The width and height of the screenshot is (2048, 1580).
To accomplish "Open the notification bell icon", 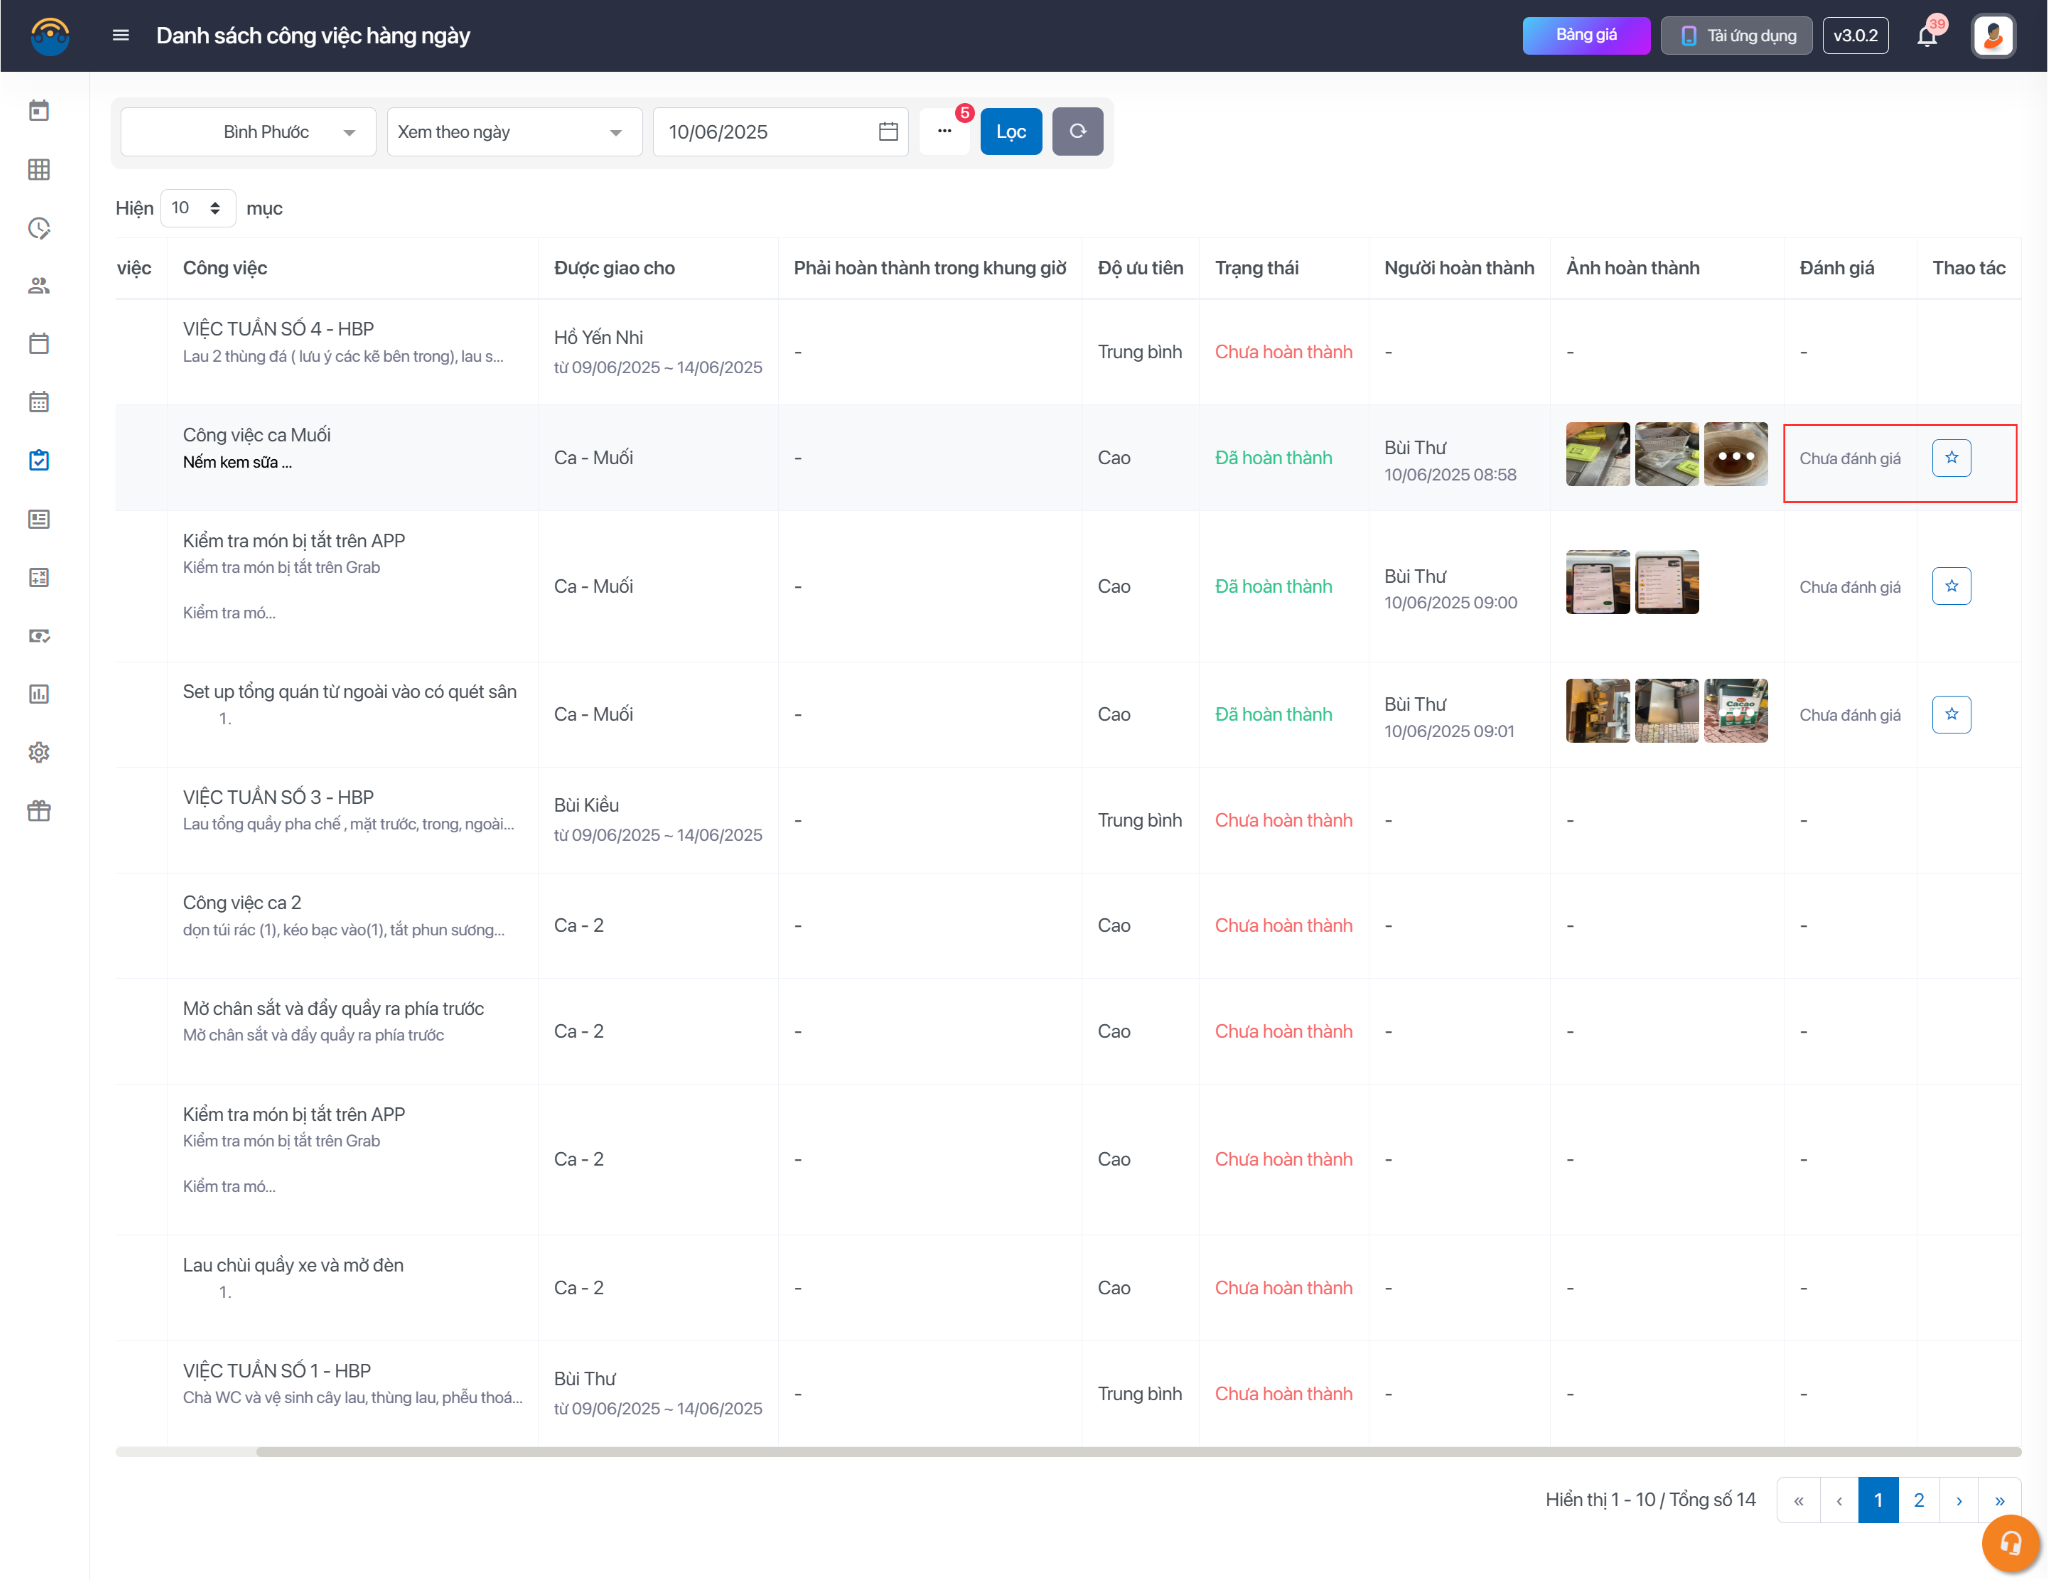I will coord(1926,37).
